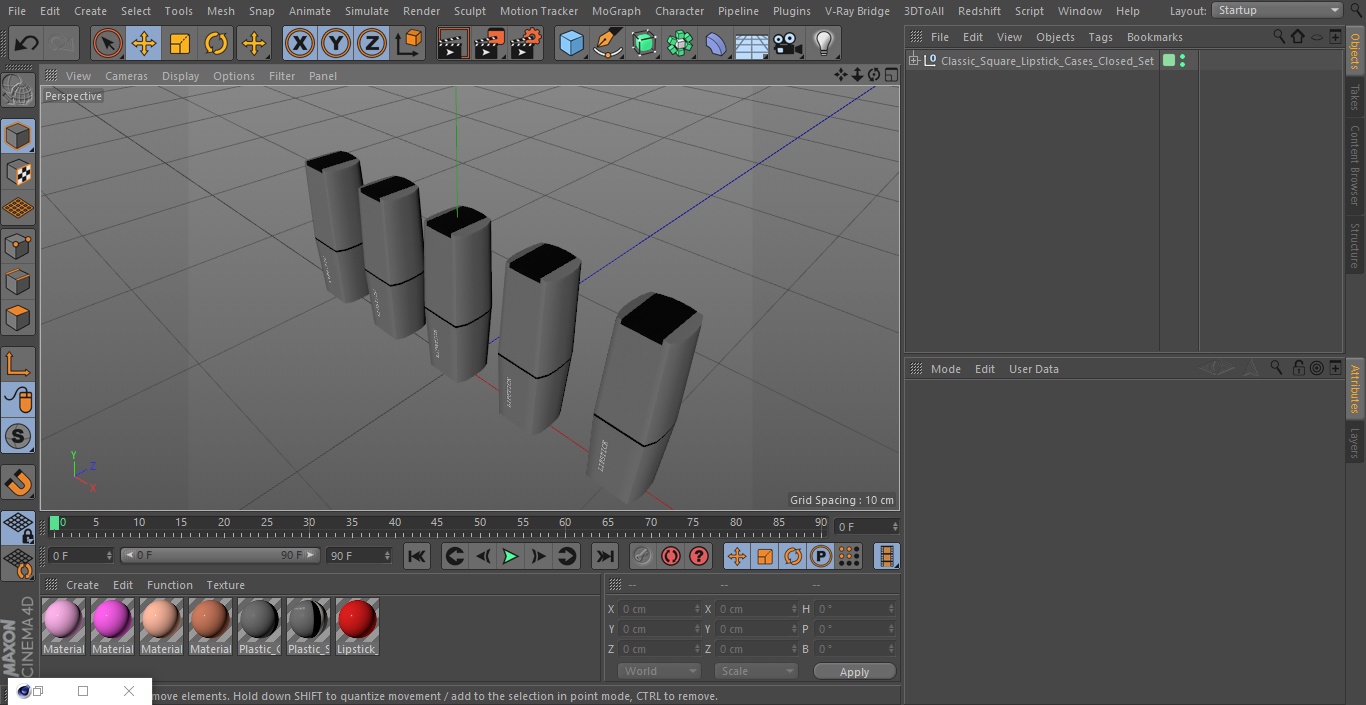Toggle Autokeying button
Screen dimensions: 1366x705
coord(671,556)
